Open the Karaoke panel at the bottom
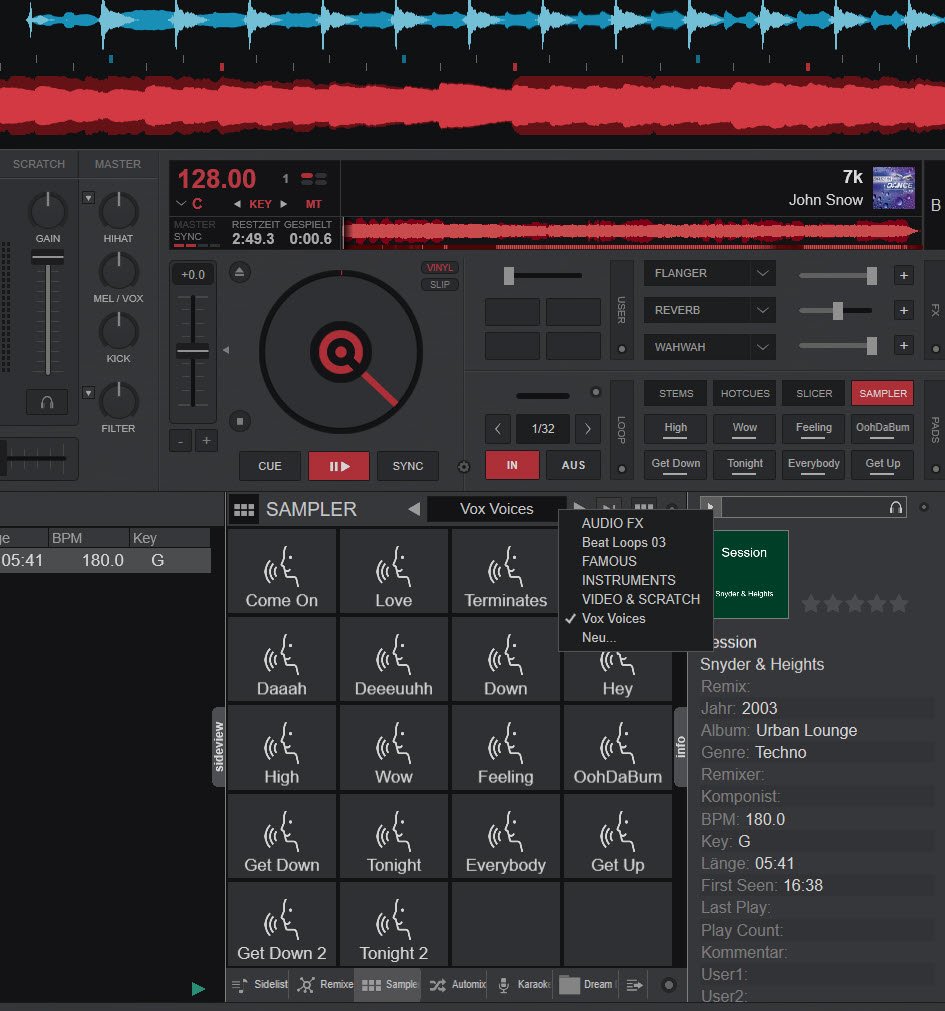Viewport: 945px width, 1011px height. [525, 985]
